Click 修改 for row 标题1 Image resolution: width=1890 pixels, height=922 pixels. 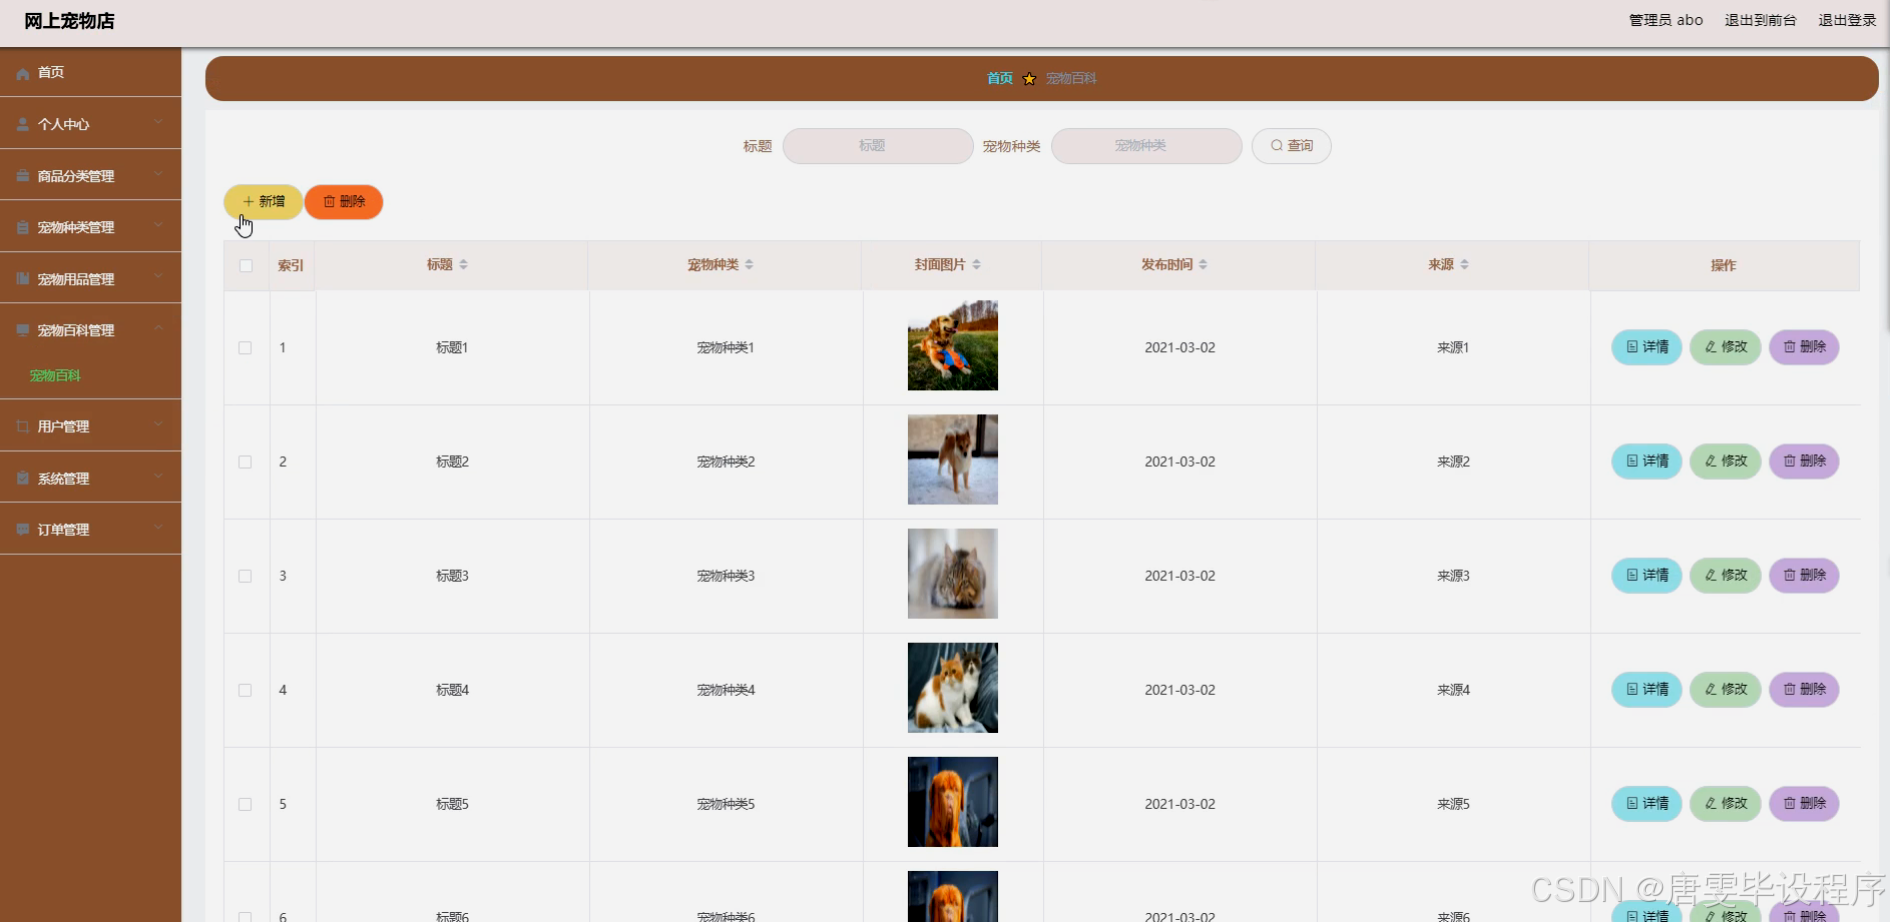click(x=1725, y=347)
